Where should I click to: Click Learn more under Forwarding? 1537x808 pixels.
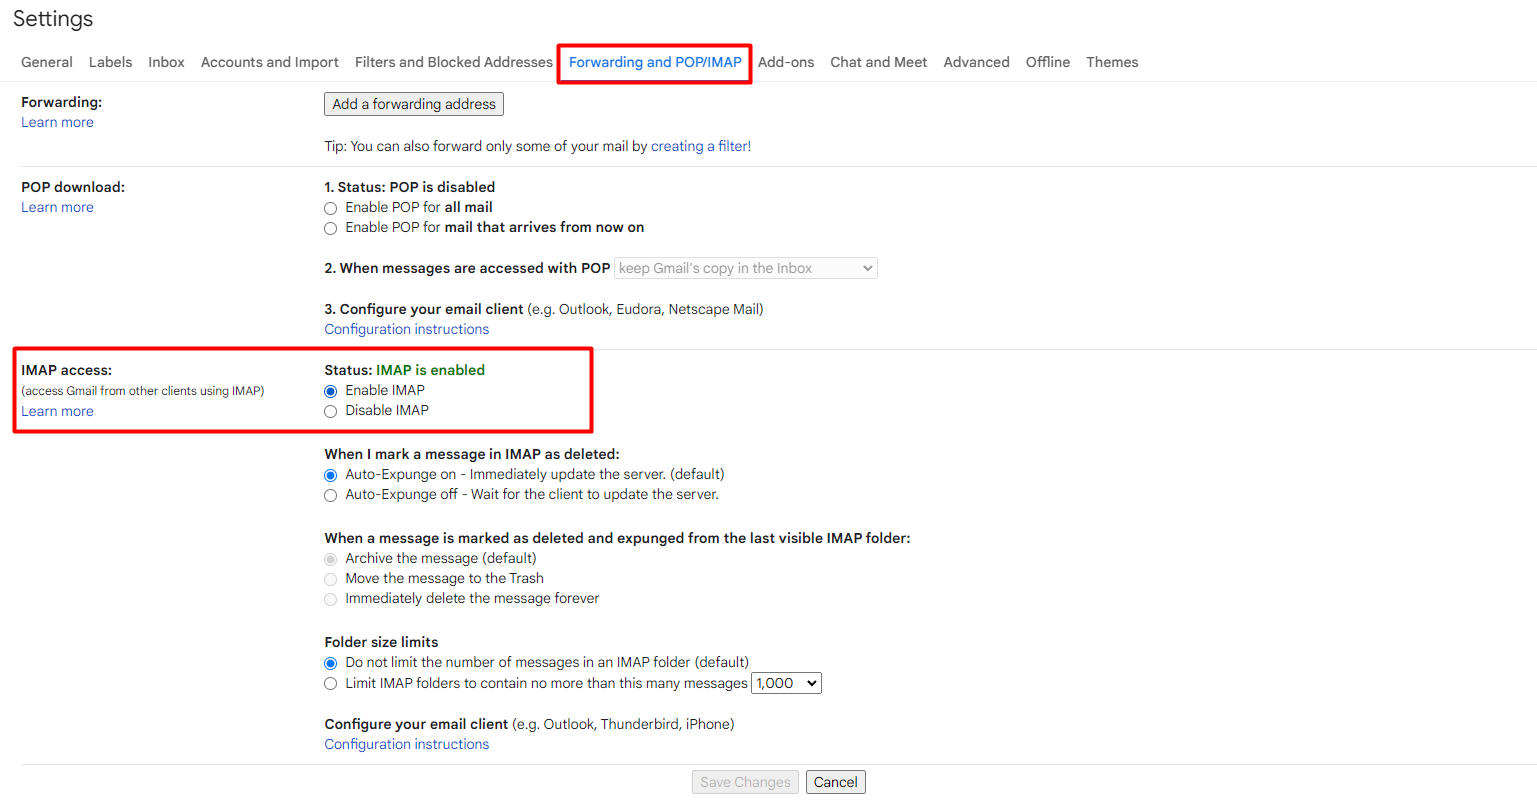57,122
